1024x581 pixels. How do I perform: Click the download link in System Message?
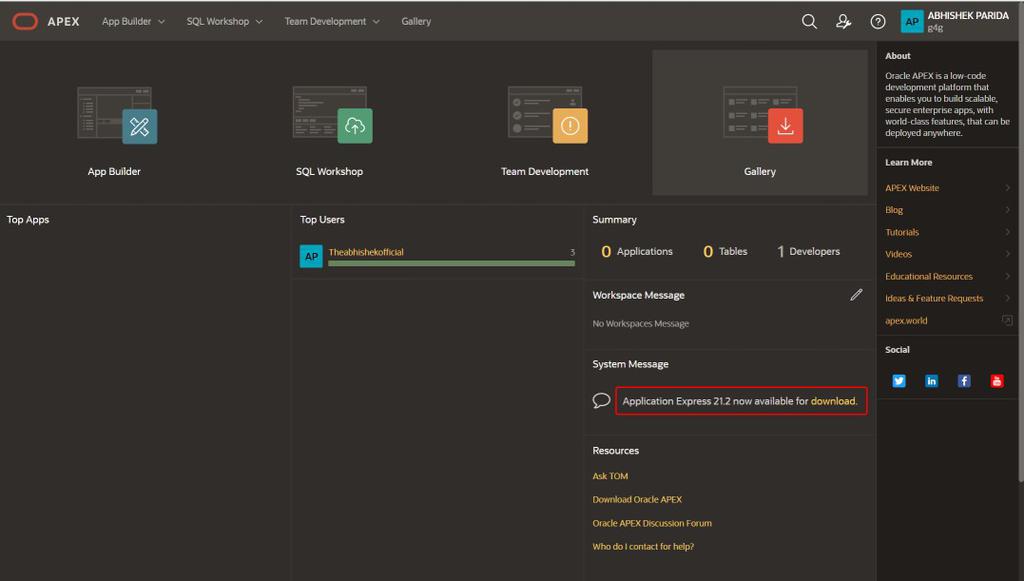(x=833, y=401)
